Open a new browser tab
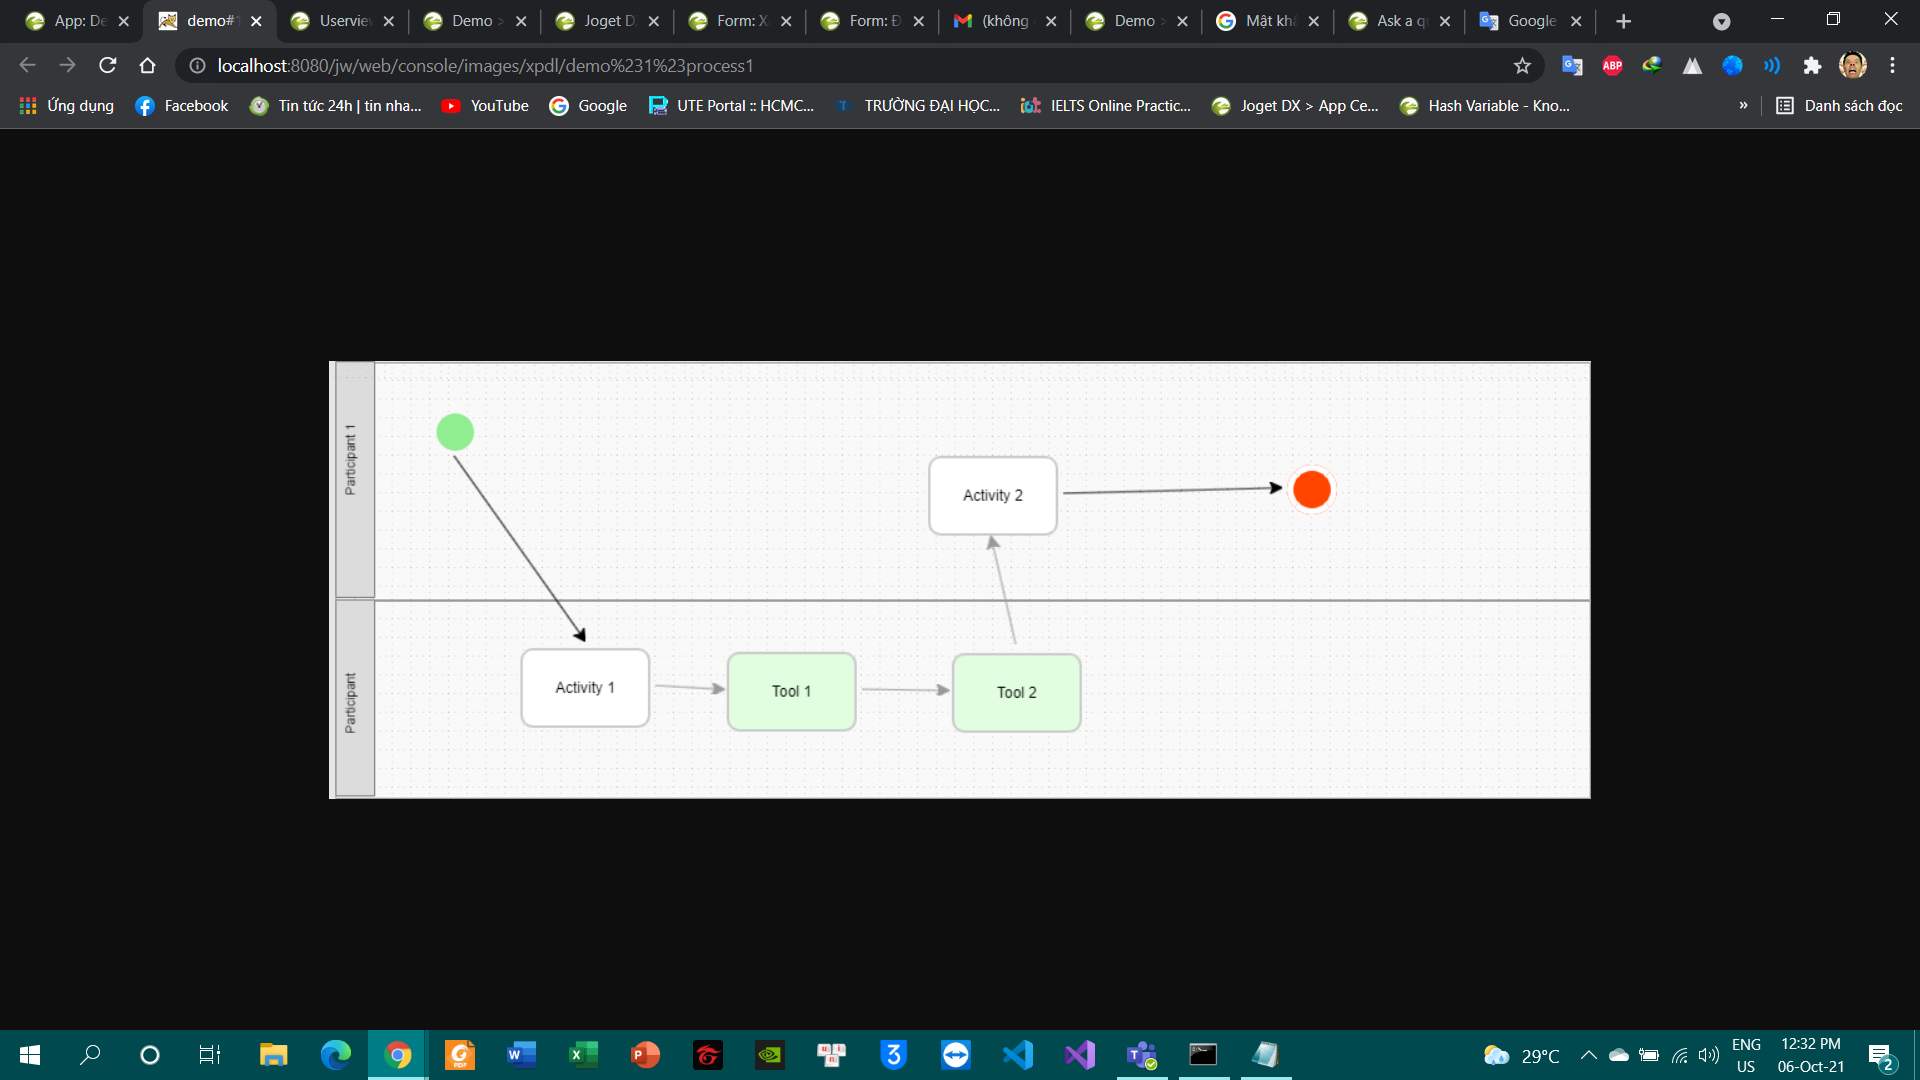 (1623, 21)
